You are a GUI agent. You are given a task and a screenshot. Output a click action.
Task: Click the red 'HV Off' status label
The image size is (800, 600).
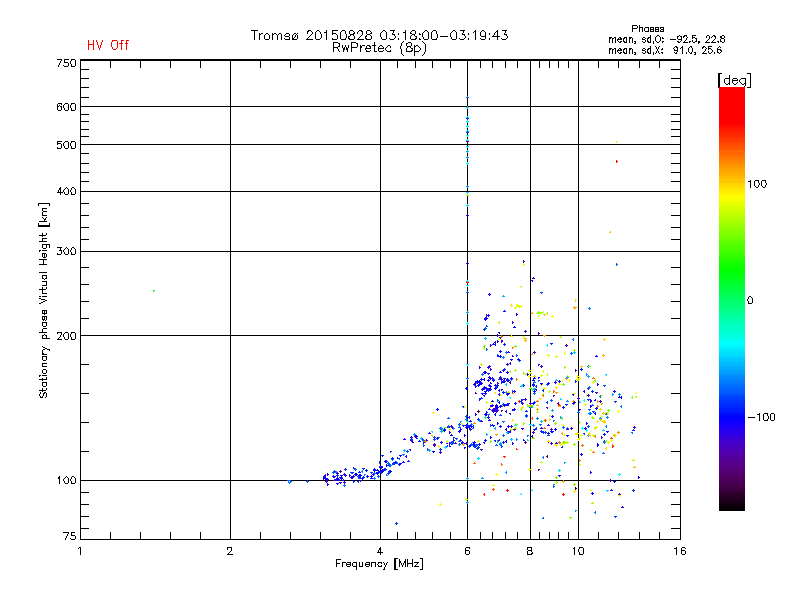click(x=108, y=45)
